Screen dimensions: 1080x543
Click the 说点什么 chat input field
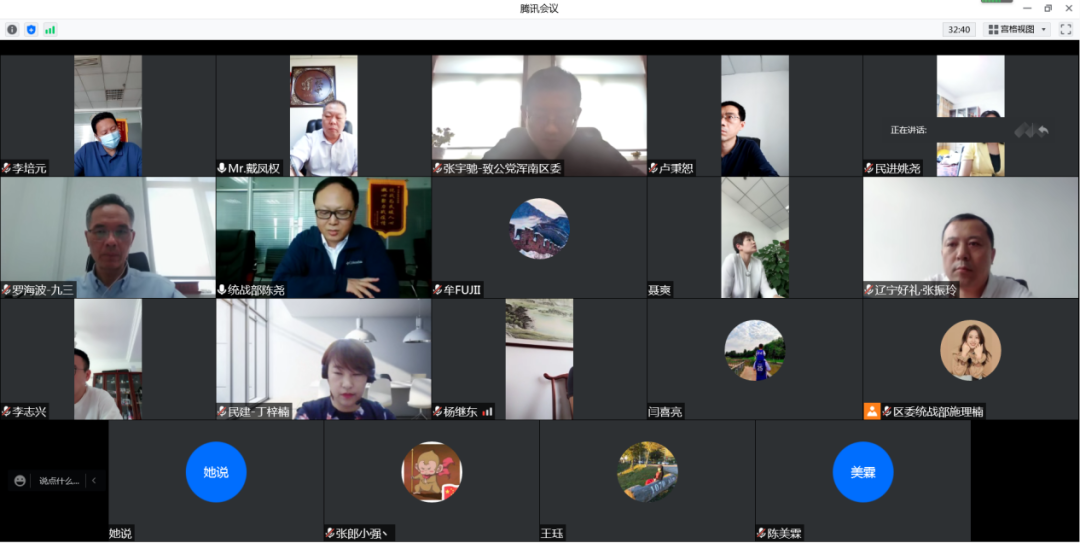tap(59, 481)
